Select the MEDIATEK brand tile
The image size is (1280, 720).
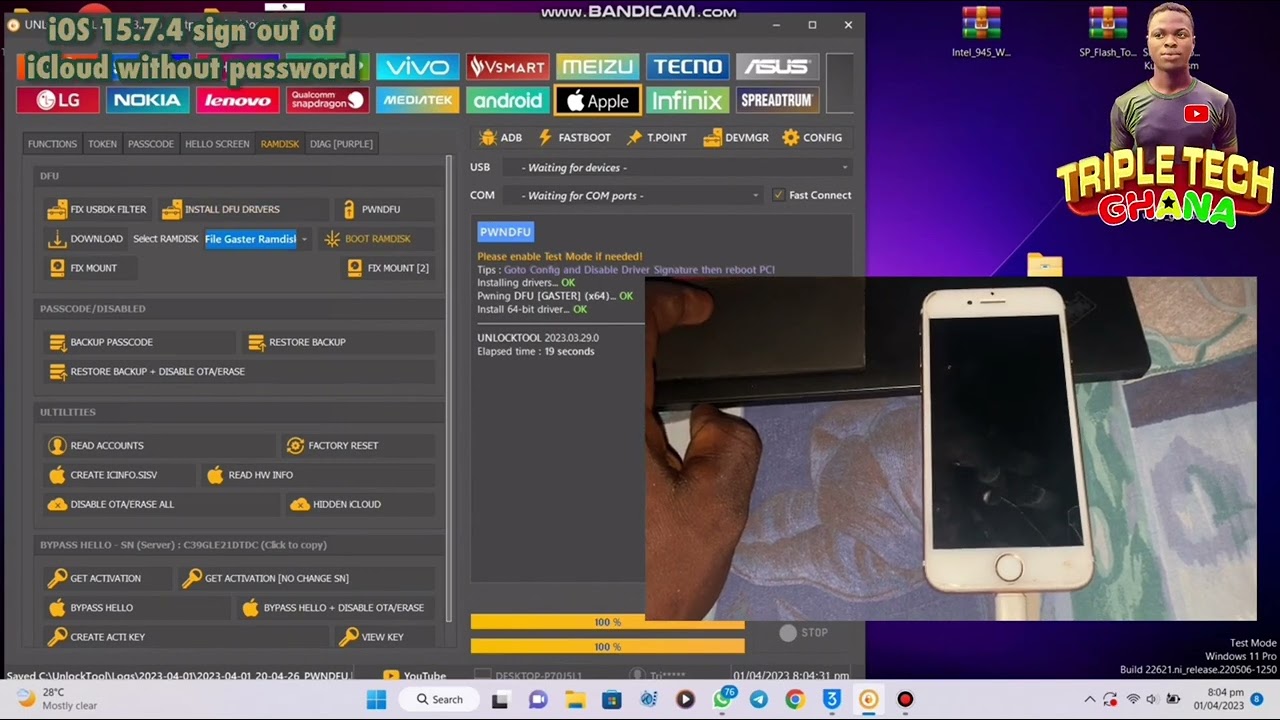coord(417,100)
